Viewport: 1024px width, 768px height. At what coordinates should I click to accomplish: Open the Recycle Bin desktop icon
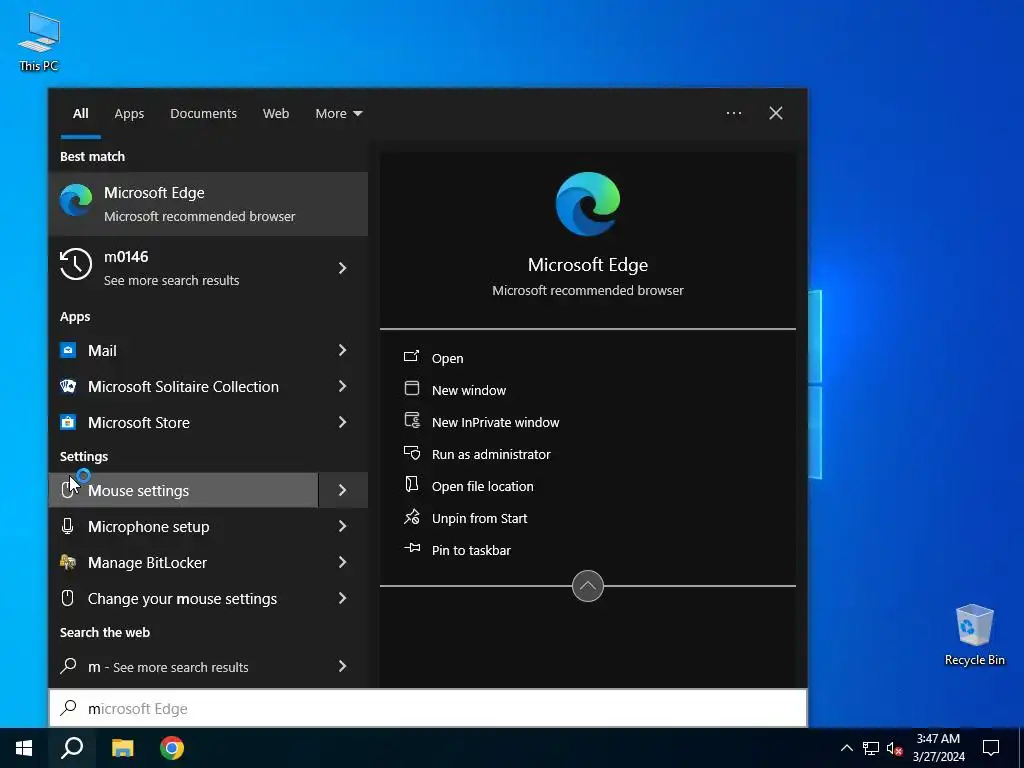tap(974, 635)
